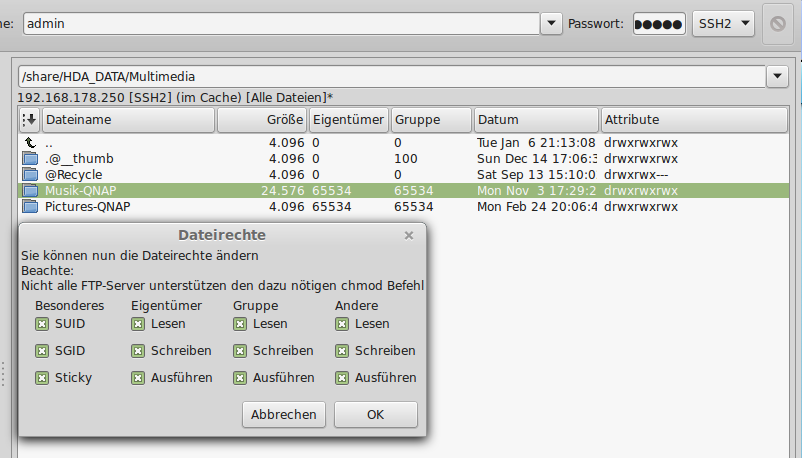This screenshot has height=458, width=802.
Task: Toggle the SUID checkbox
Action: [42, 324]
